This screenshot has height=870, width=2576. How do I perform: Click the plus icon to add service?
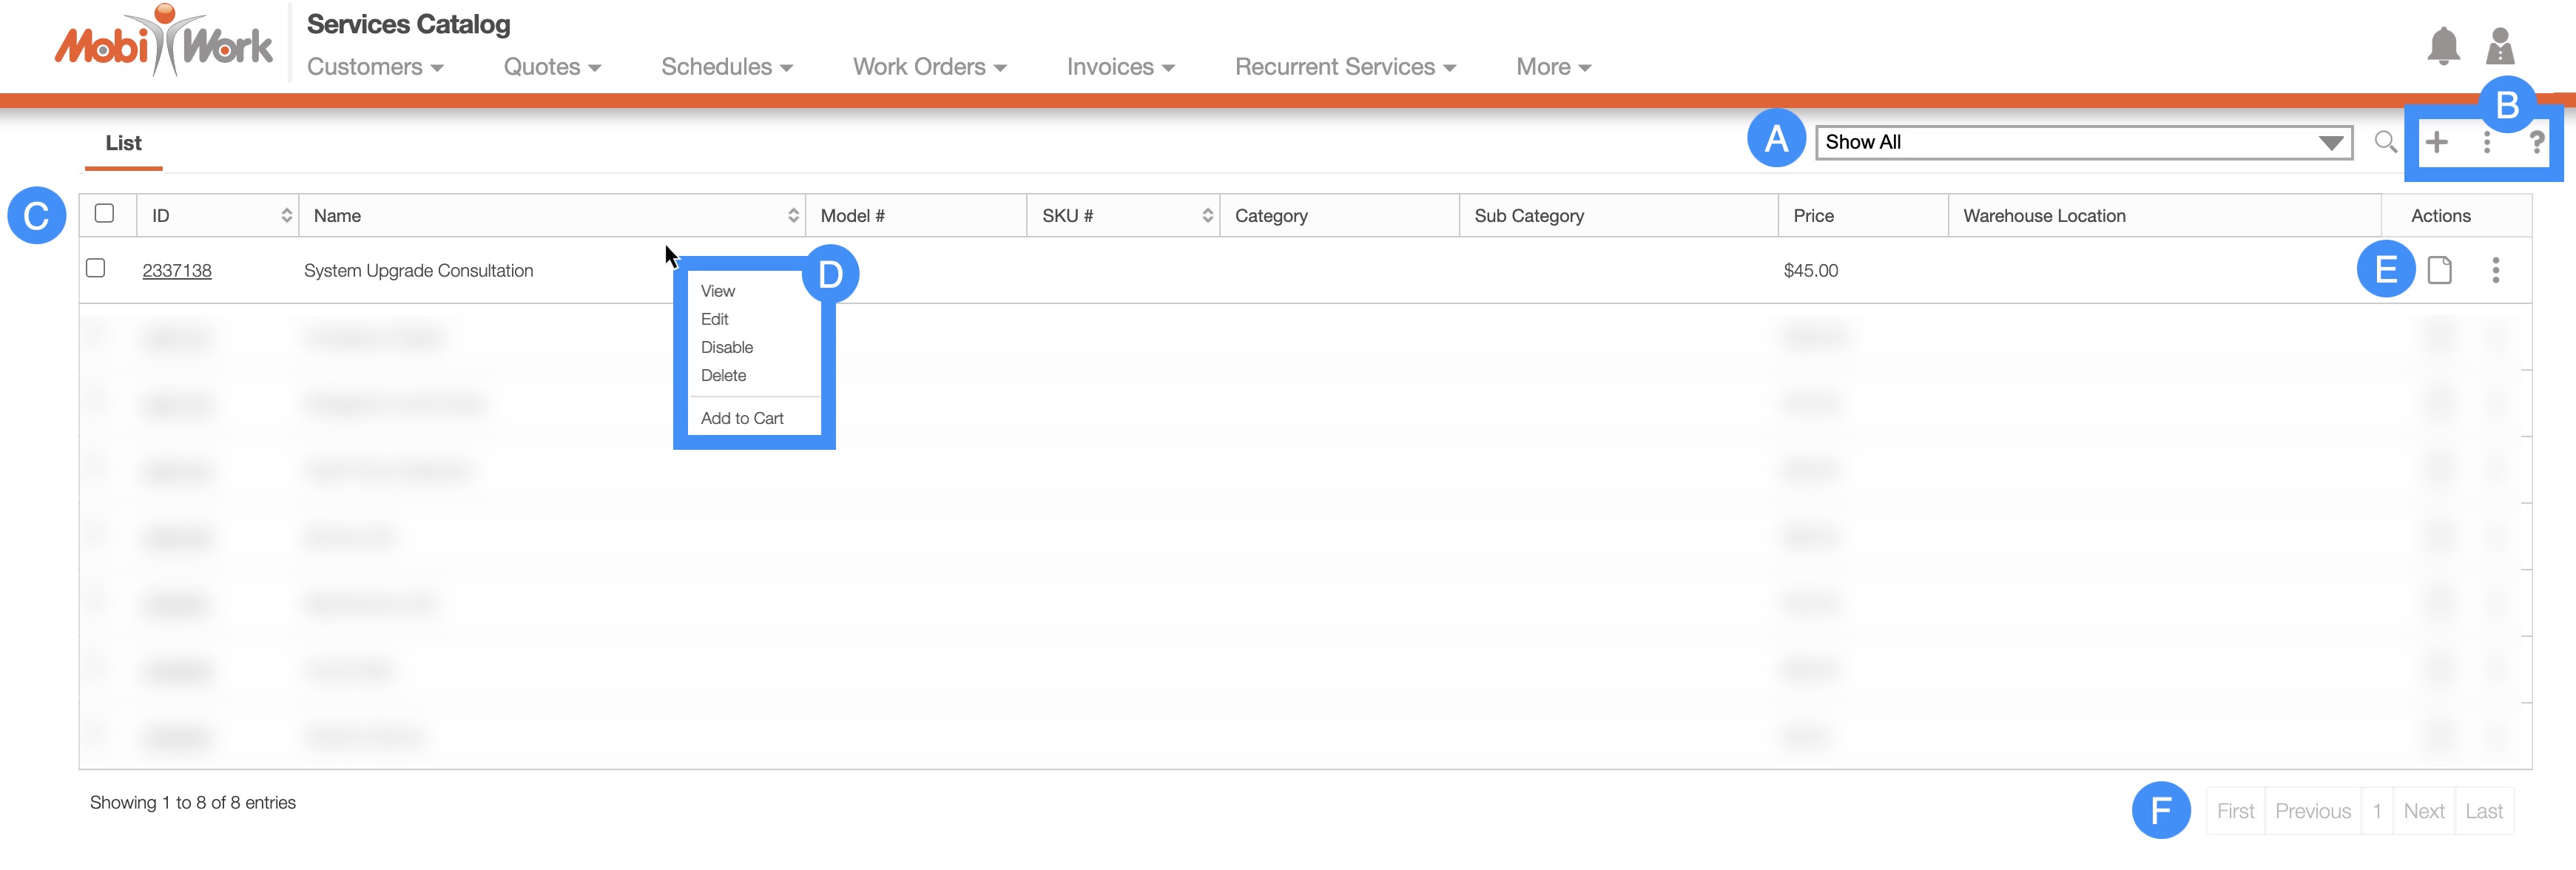click(x=2436, y=142)
